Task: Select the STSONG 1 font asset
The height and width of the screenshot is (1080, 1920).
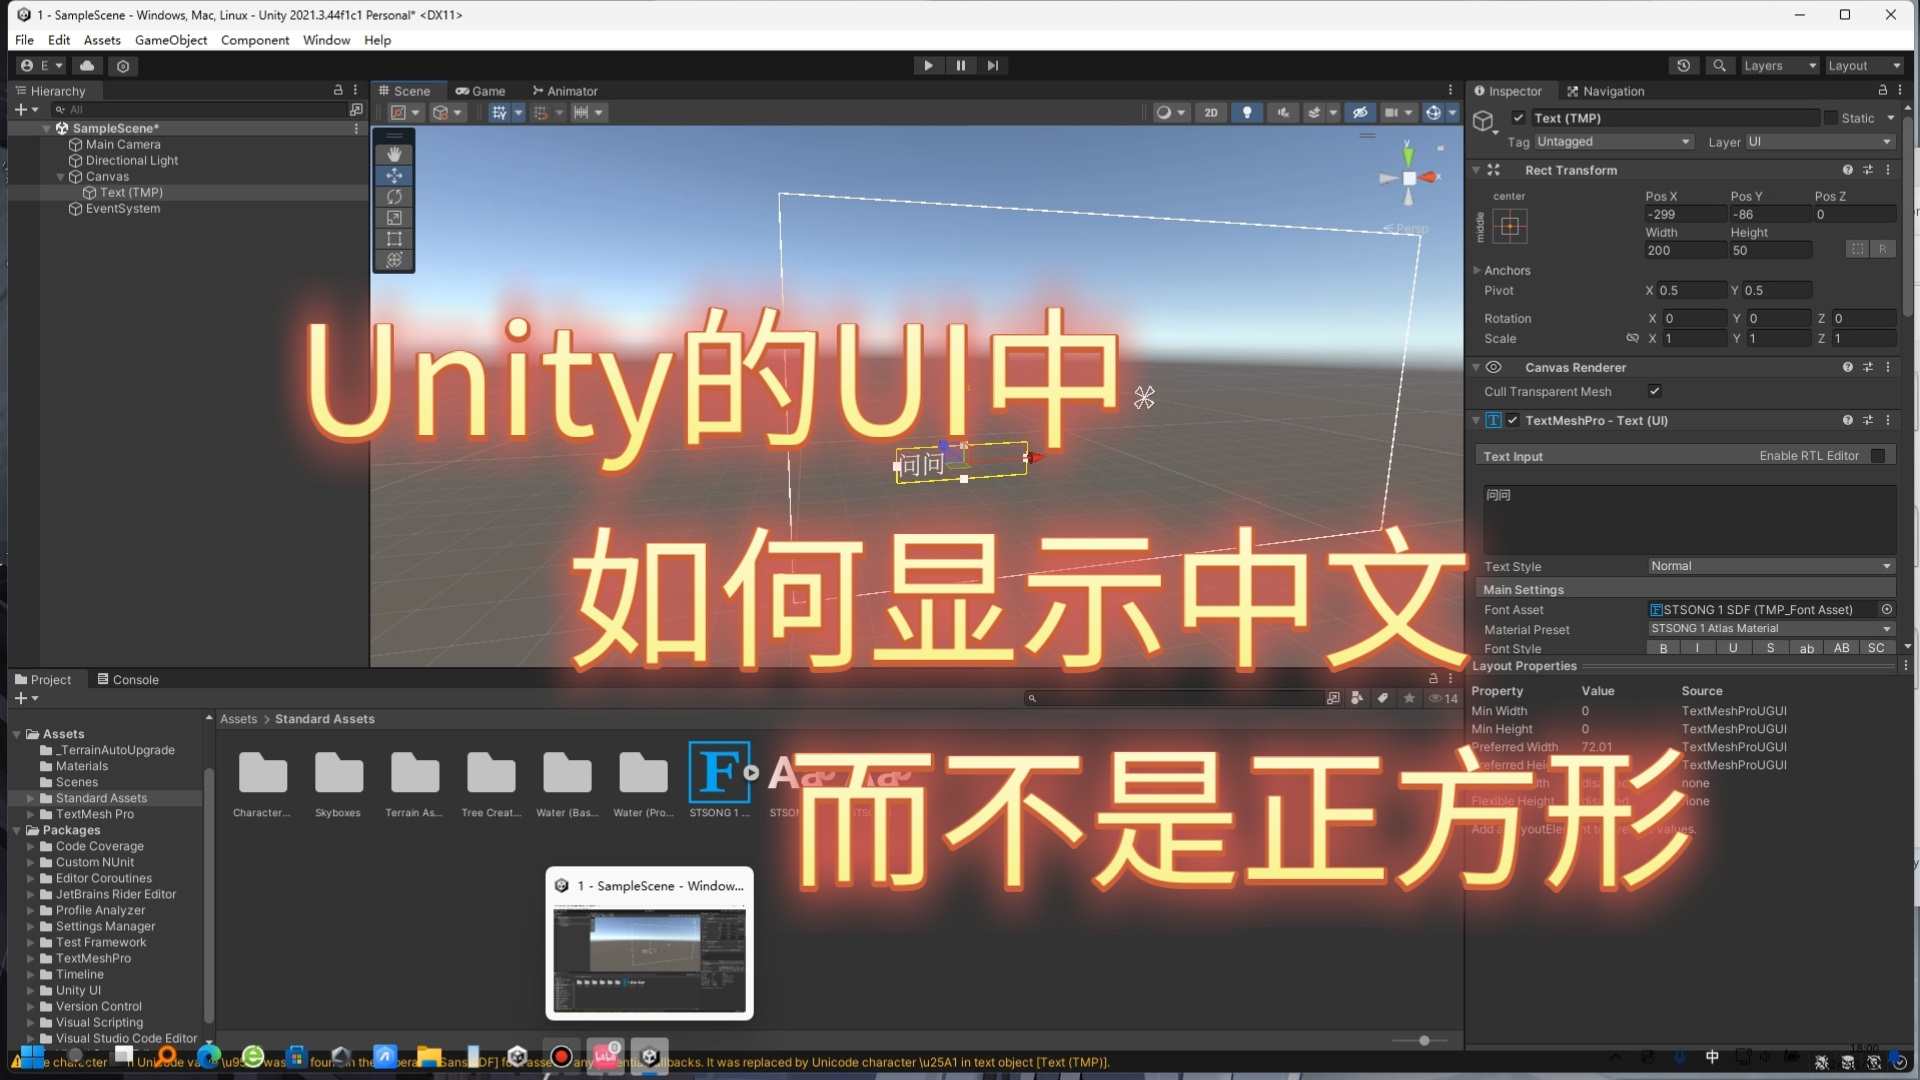Action: point(719,773)
